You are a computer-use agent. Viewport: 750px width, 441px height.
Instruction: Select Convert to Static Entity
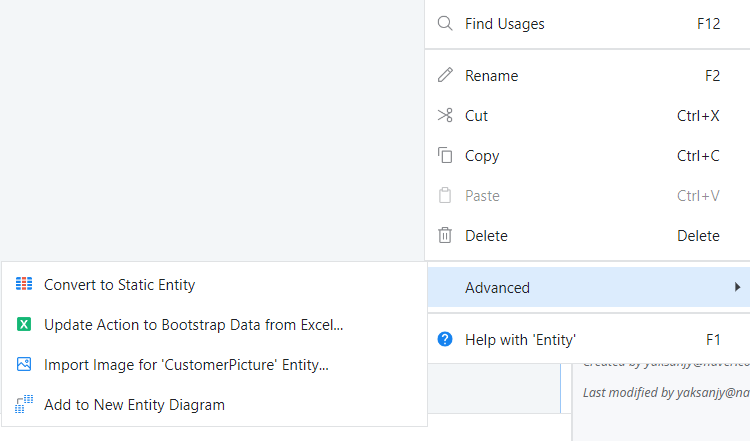(x=119, y=285)
